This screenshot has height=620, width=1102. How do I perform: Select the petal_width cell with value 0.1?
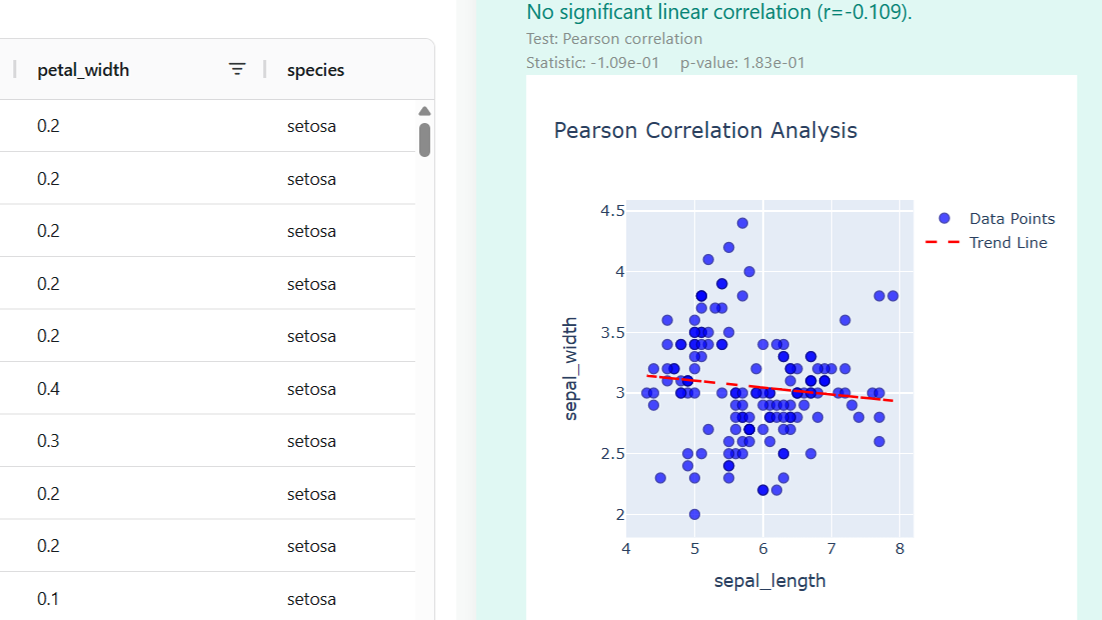(48, 599)
